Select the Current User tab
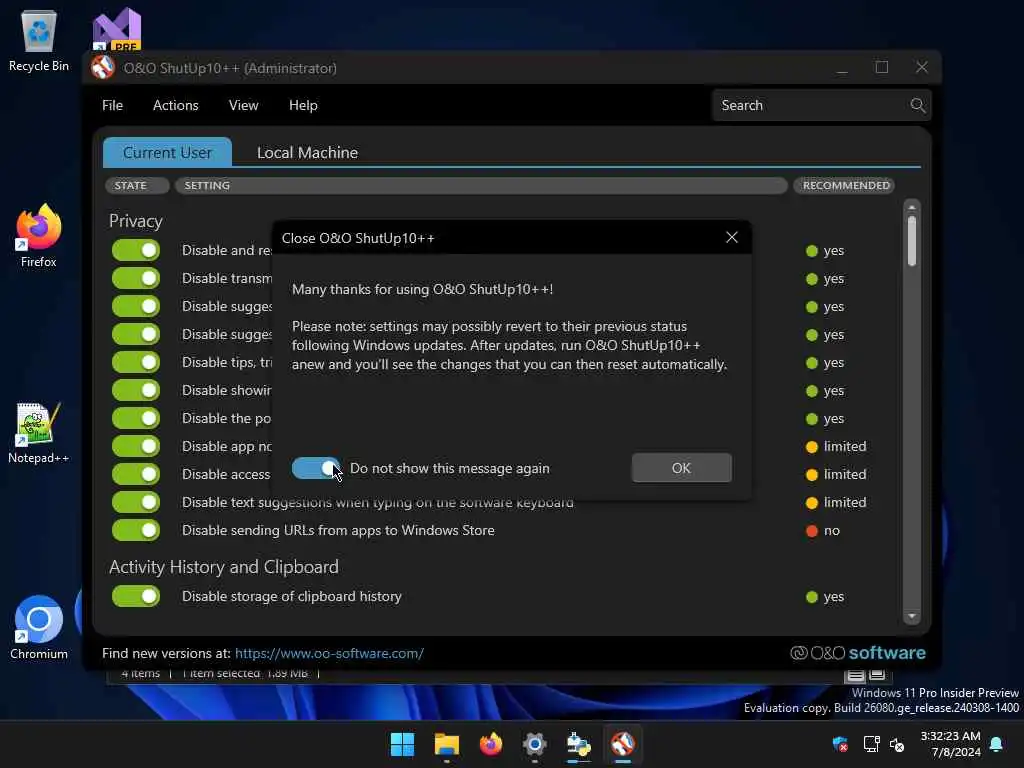1024x768 pixels. [167, 152]
